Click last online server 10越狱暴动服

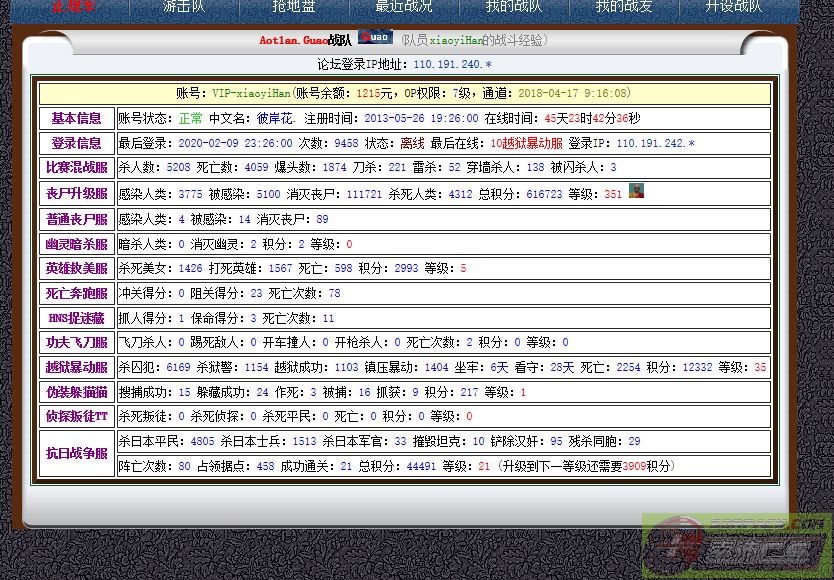click(x=527, y=143)
